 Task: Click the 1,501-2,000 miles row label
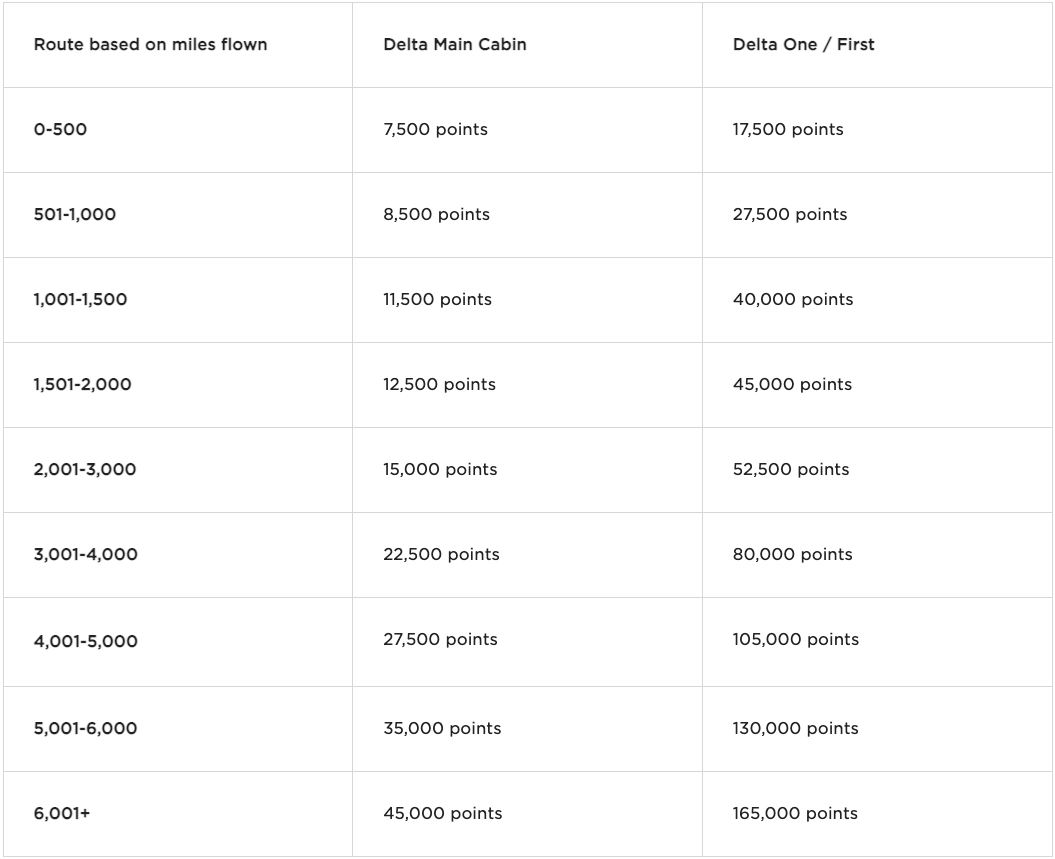click(x=82, y=384)
